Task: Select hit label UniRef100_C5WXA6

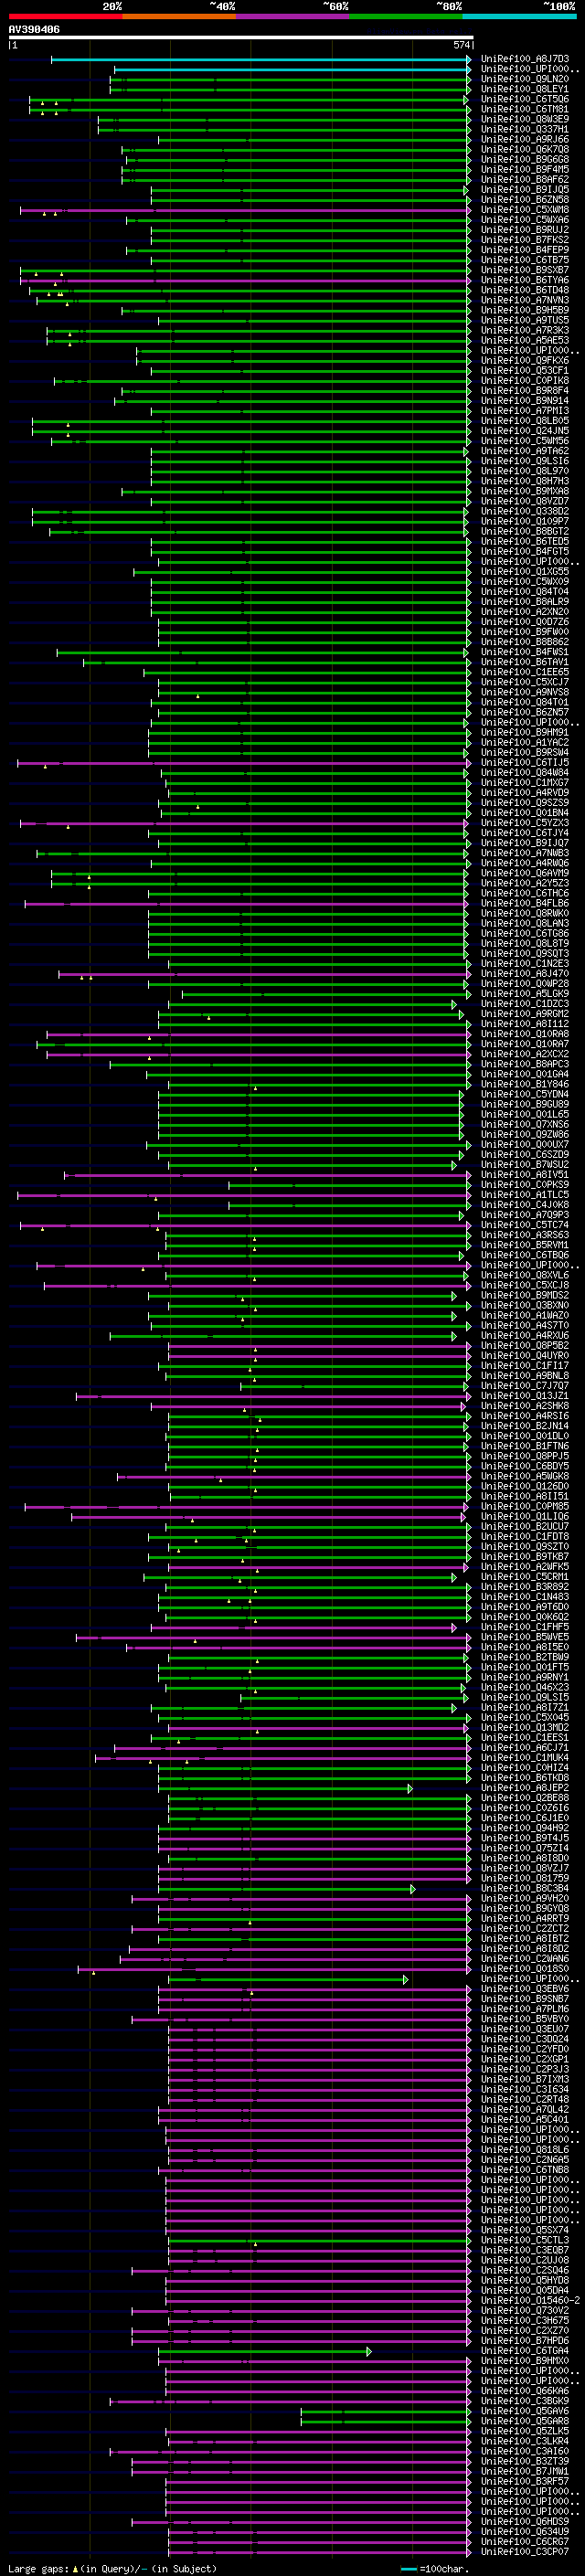Action: tap(525, 219)
